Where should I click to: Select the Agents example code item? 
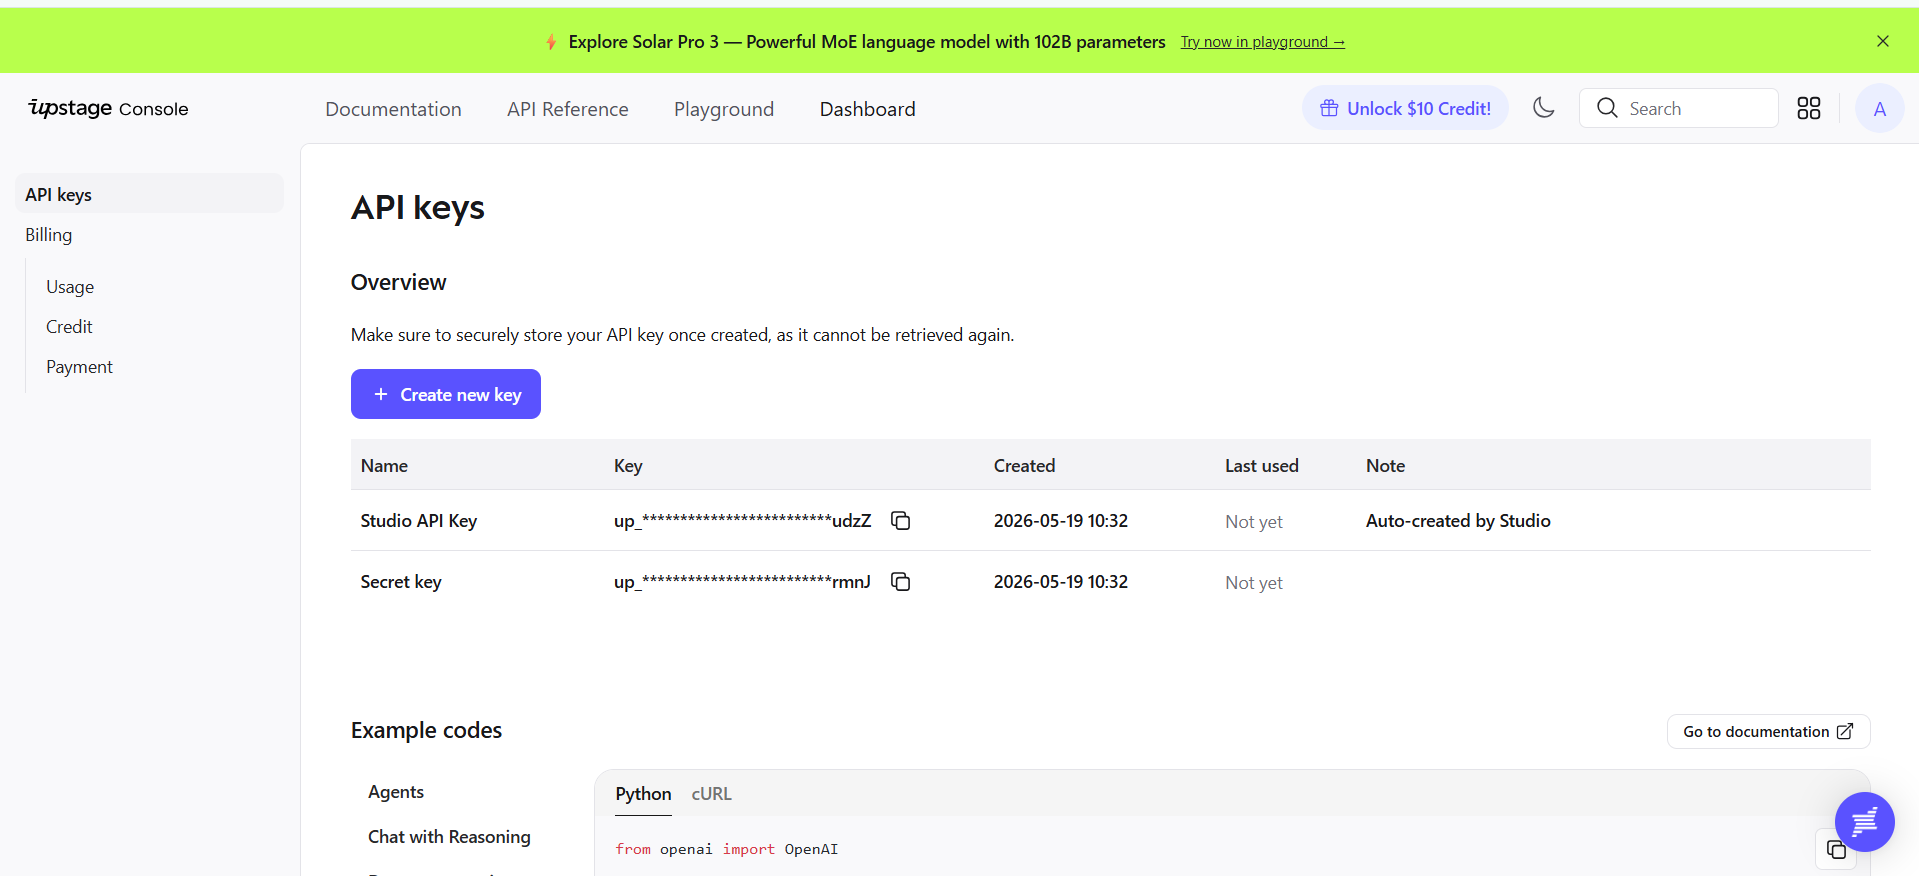396,792
